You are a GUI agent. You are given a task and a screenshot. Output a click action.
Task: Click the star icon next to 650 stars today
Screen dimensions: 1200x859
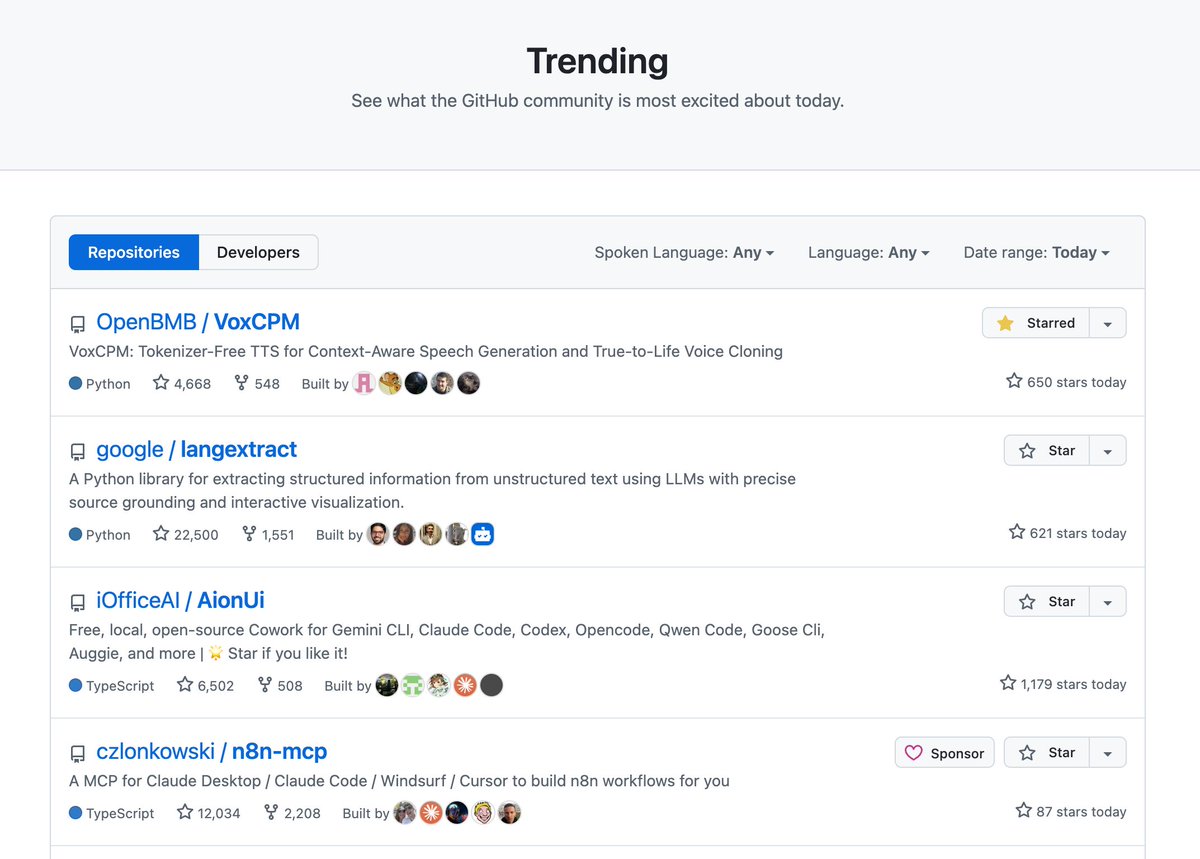tap(1013, 381)
